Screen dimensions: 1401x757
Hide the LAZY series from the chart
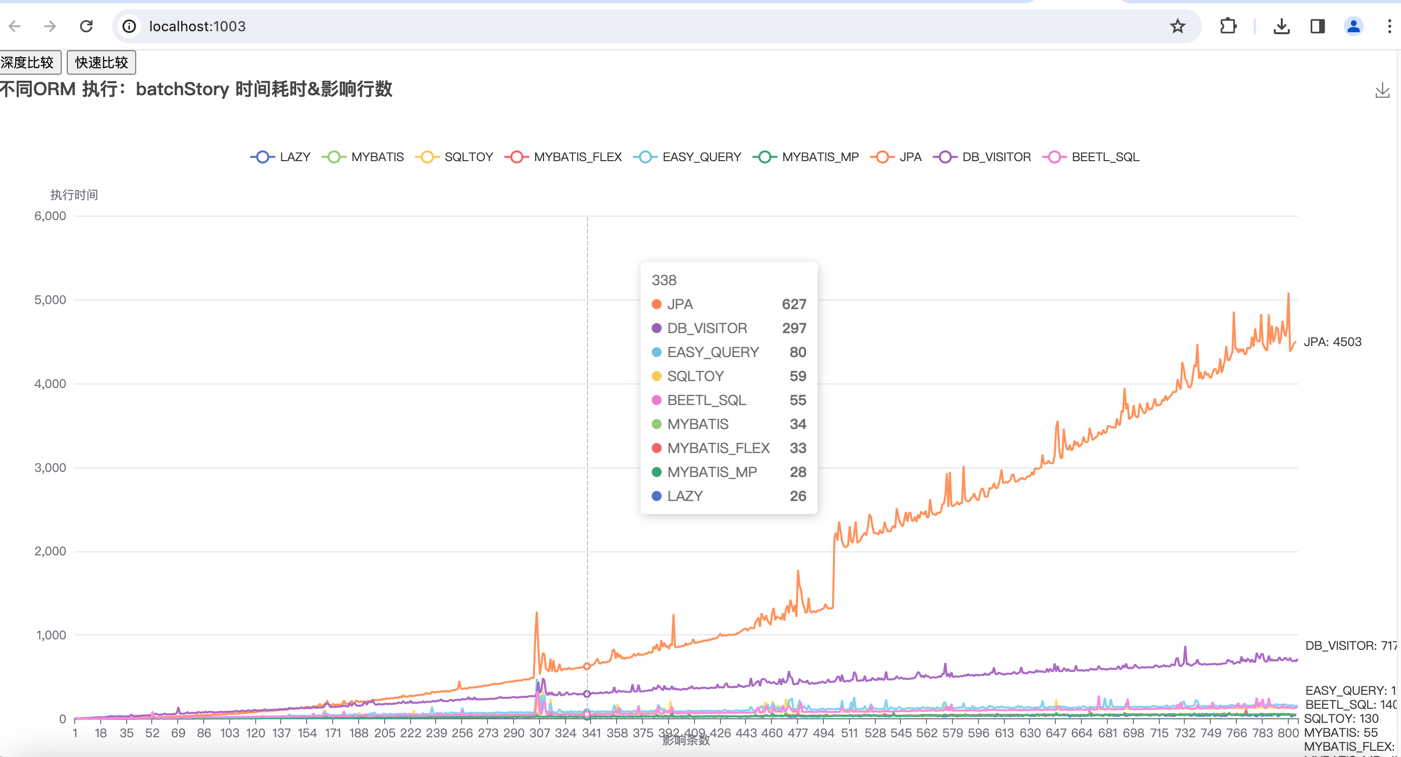(x=280, y=156)
